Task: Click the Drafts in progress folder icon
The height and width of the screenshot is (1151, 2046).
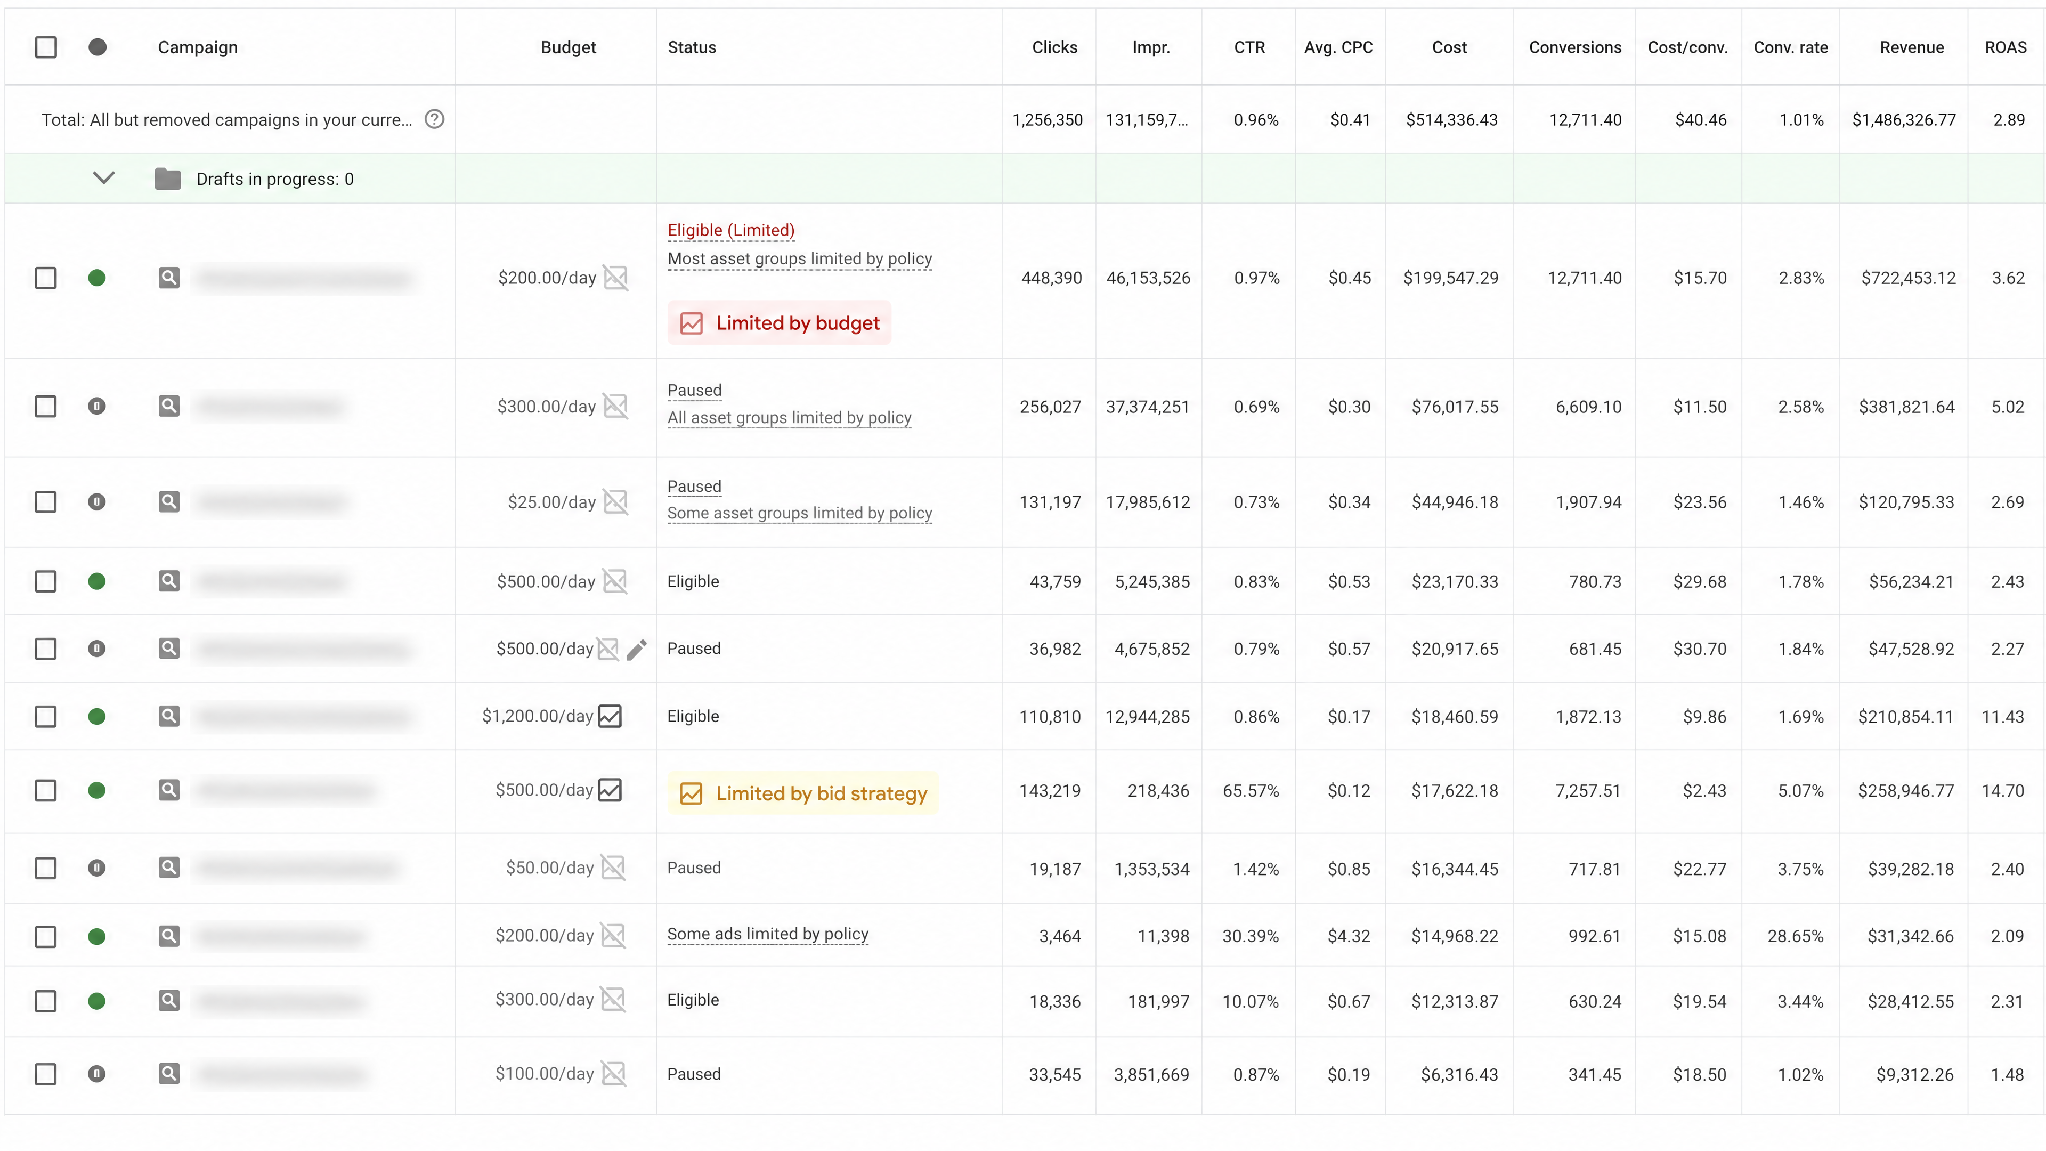Action: [x=168, y=179]
